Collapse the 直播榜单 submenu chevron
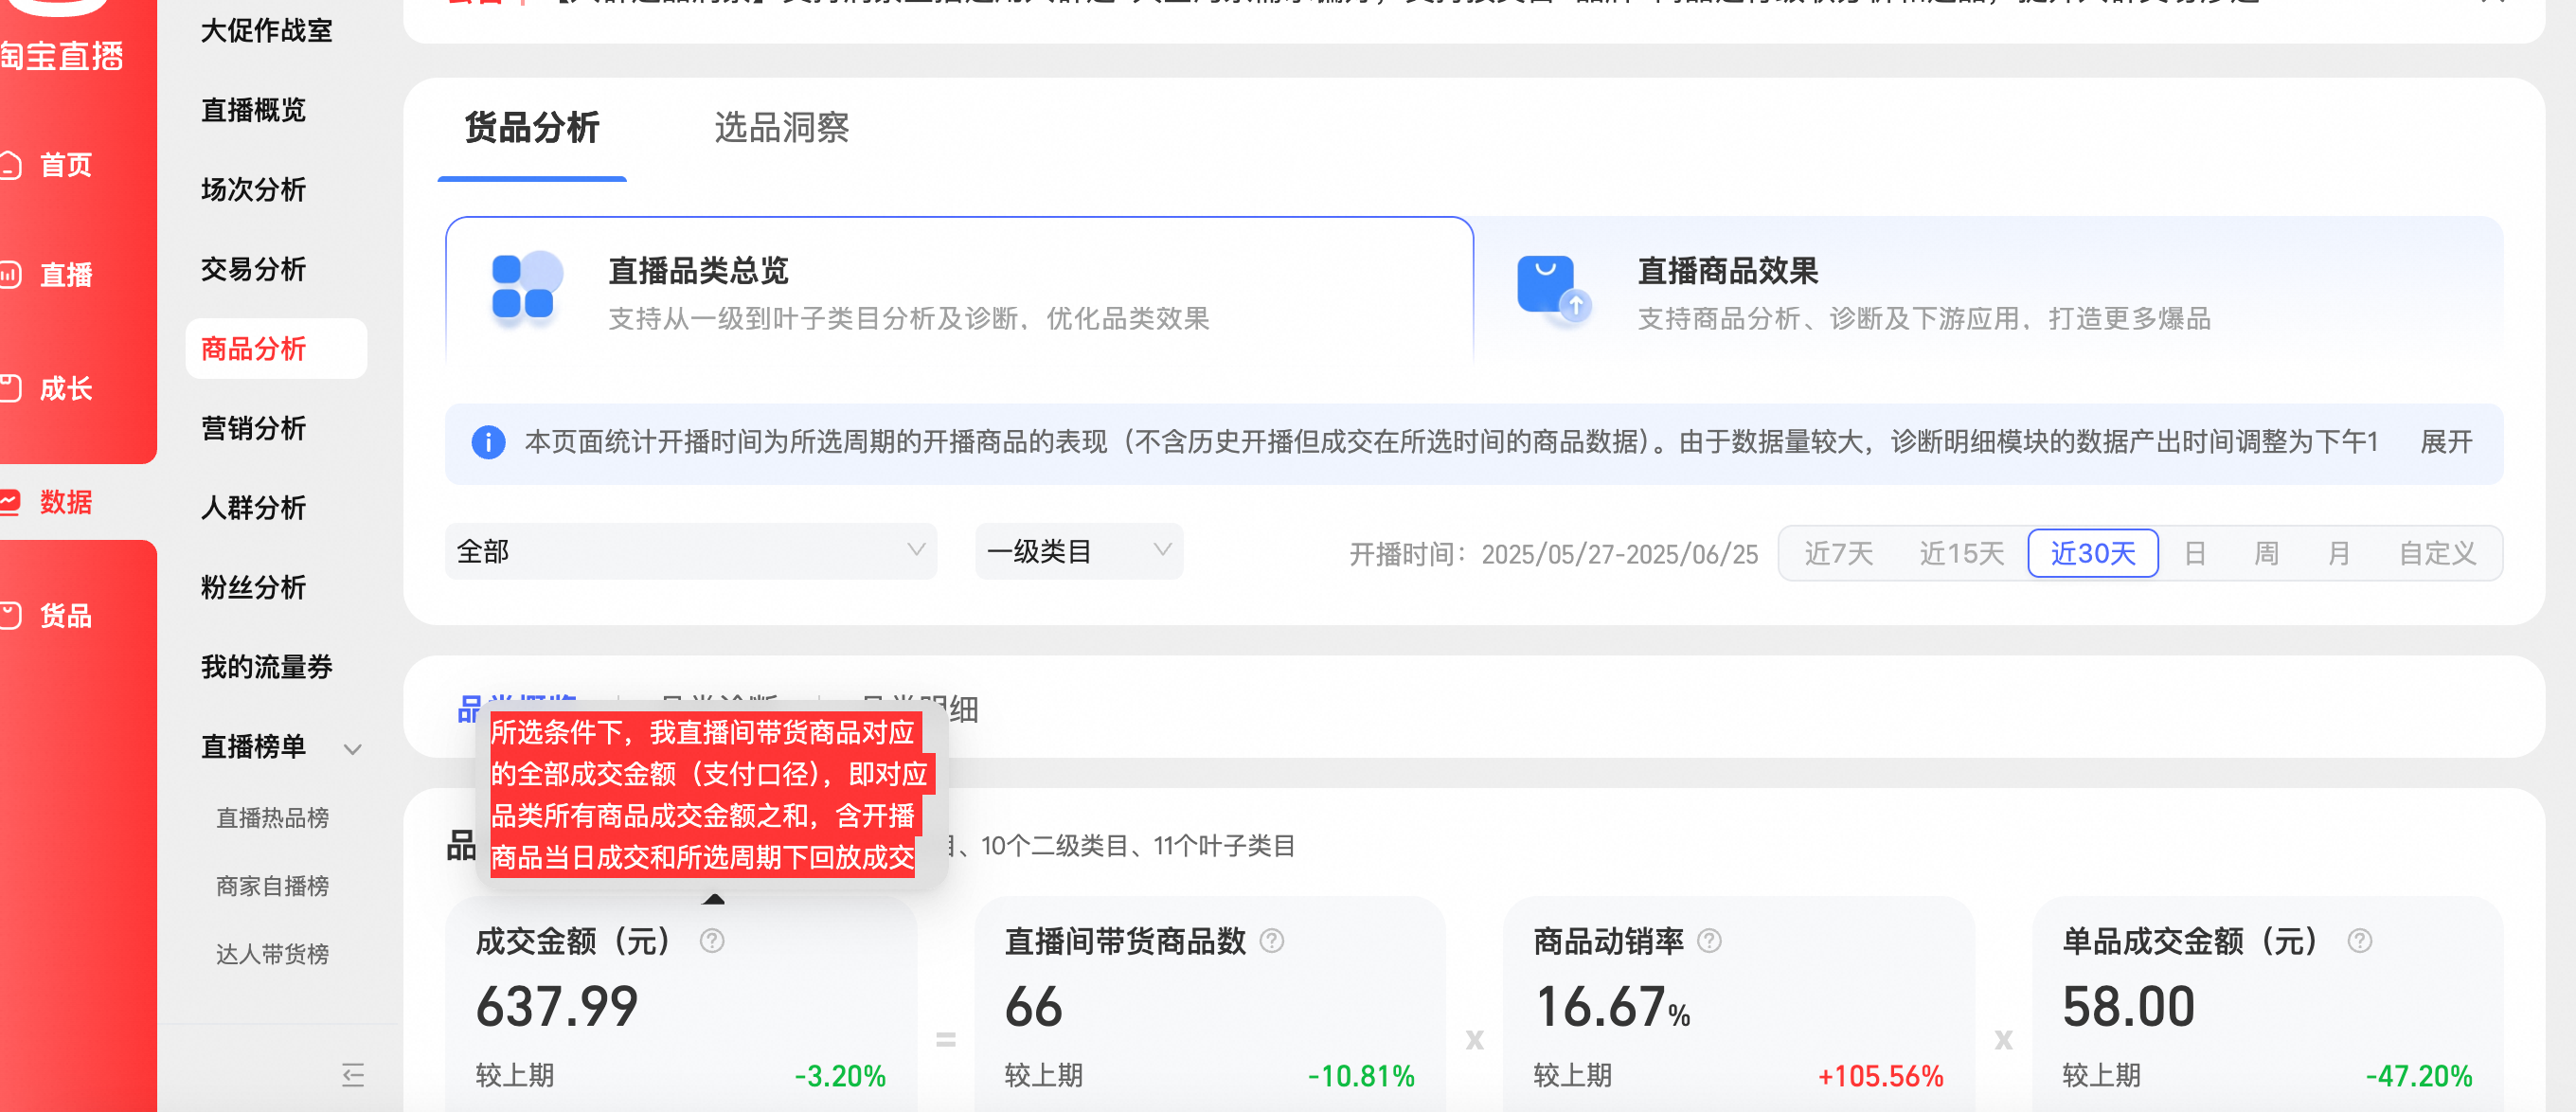2576x1112 pixels. tap(352, 749)
